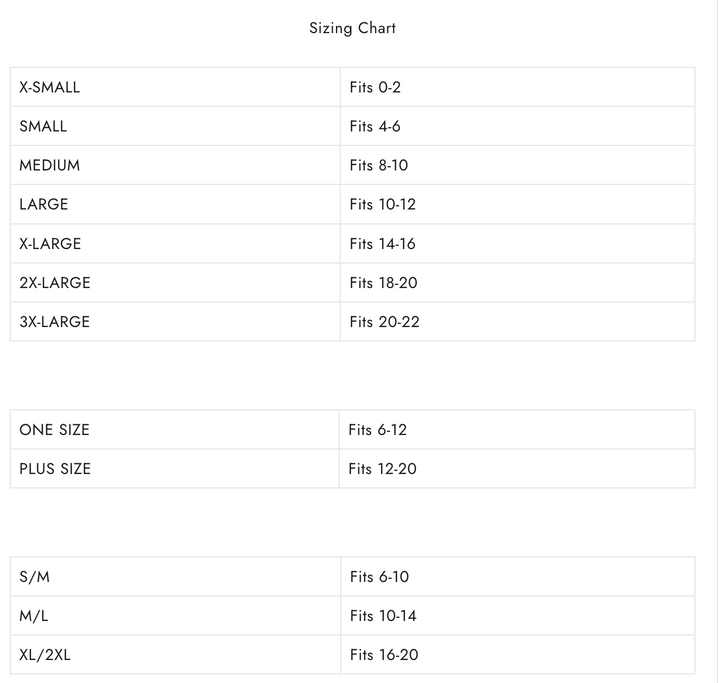Click the XL/2XL size cell
This screenshot has width=720, height=683.
[175, 655]
